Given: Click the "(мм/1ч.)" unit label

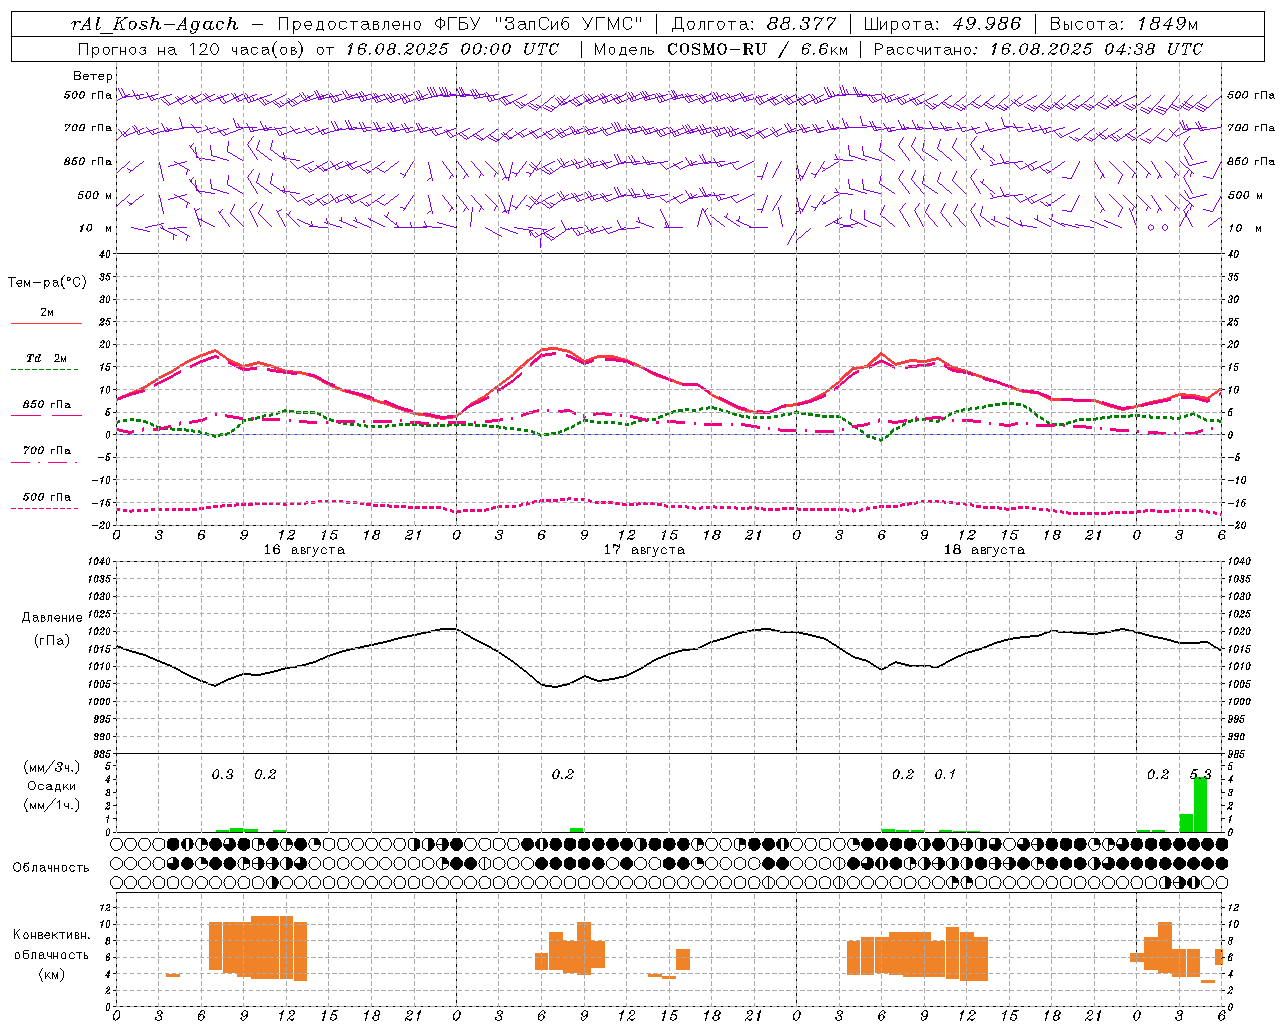Looking at the screenshot, I should click(52, 805).
